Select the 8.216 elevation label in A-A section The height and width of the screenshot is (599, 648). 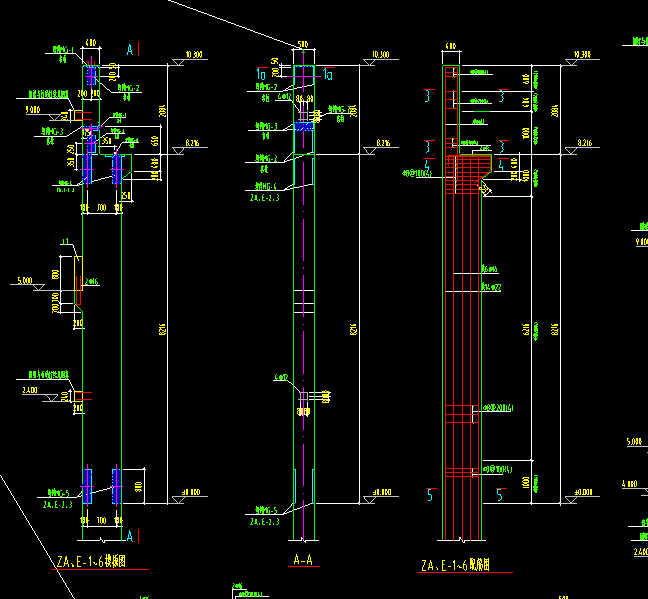coord(383,143)
